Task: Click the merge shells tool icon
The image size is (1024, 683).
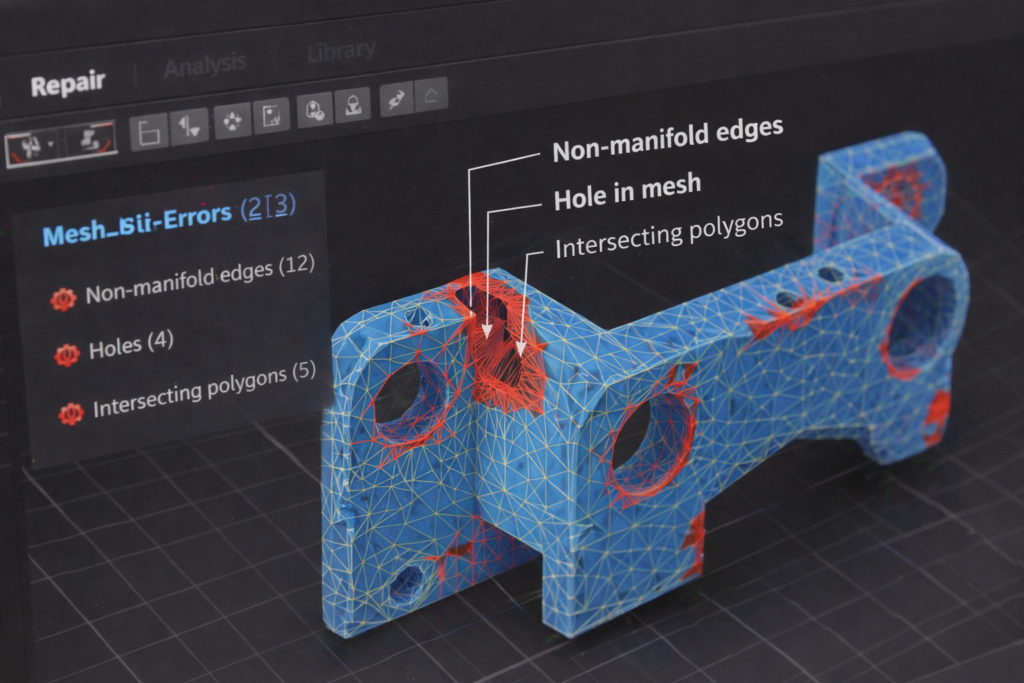Action: [314, 110]
